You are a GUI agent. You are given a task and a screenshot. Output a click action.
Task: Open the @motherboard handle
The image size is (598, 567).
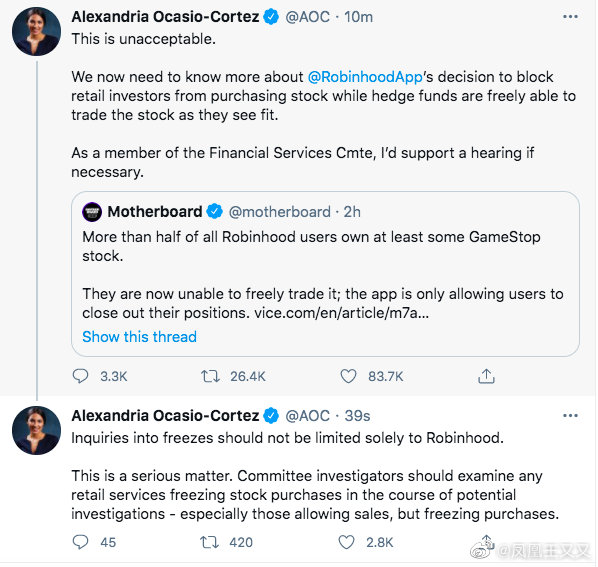pyautogui.click(x=280, y=212)
